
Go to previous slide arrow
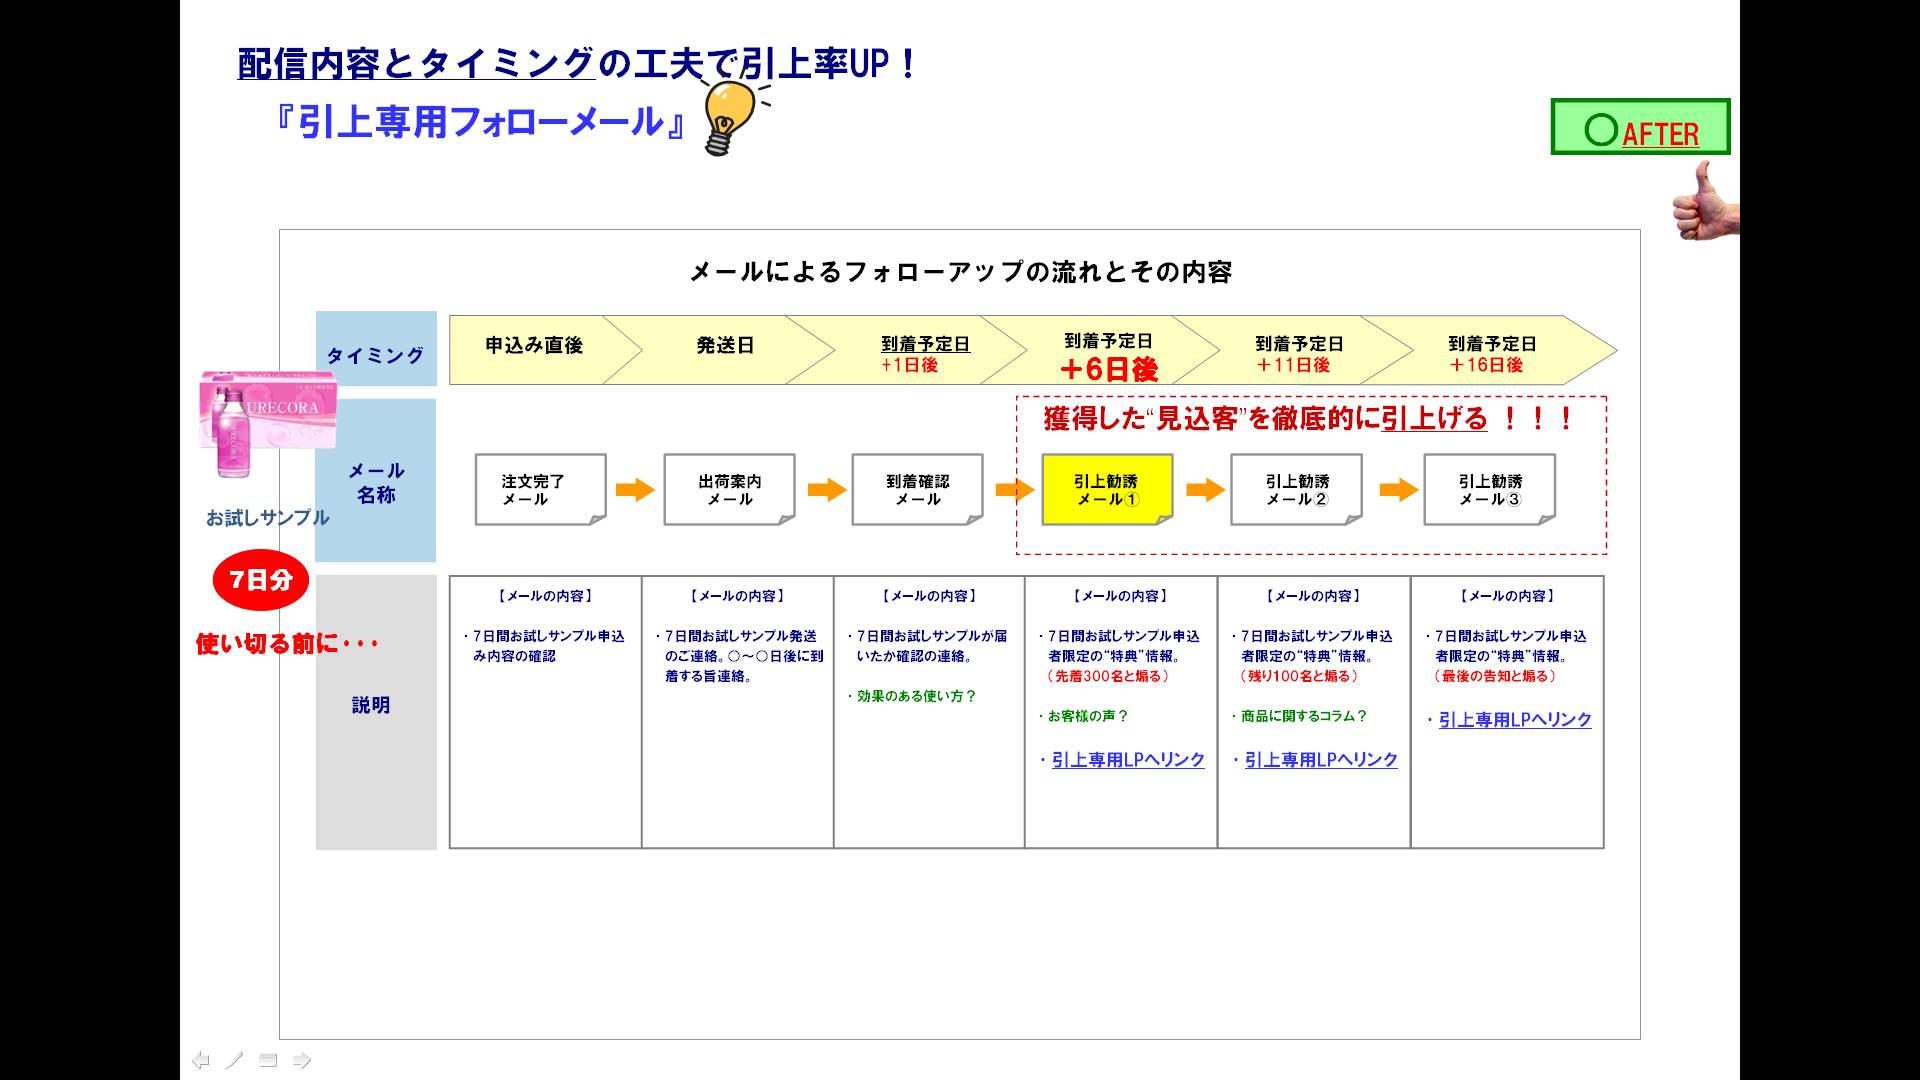(201, 1060)
